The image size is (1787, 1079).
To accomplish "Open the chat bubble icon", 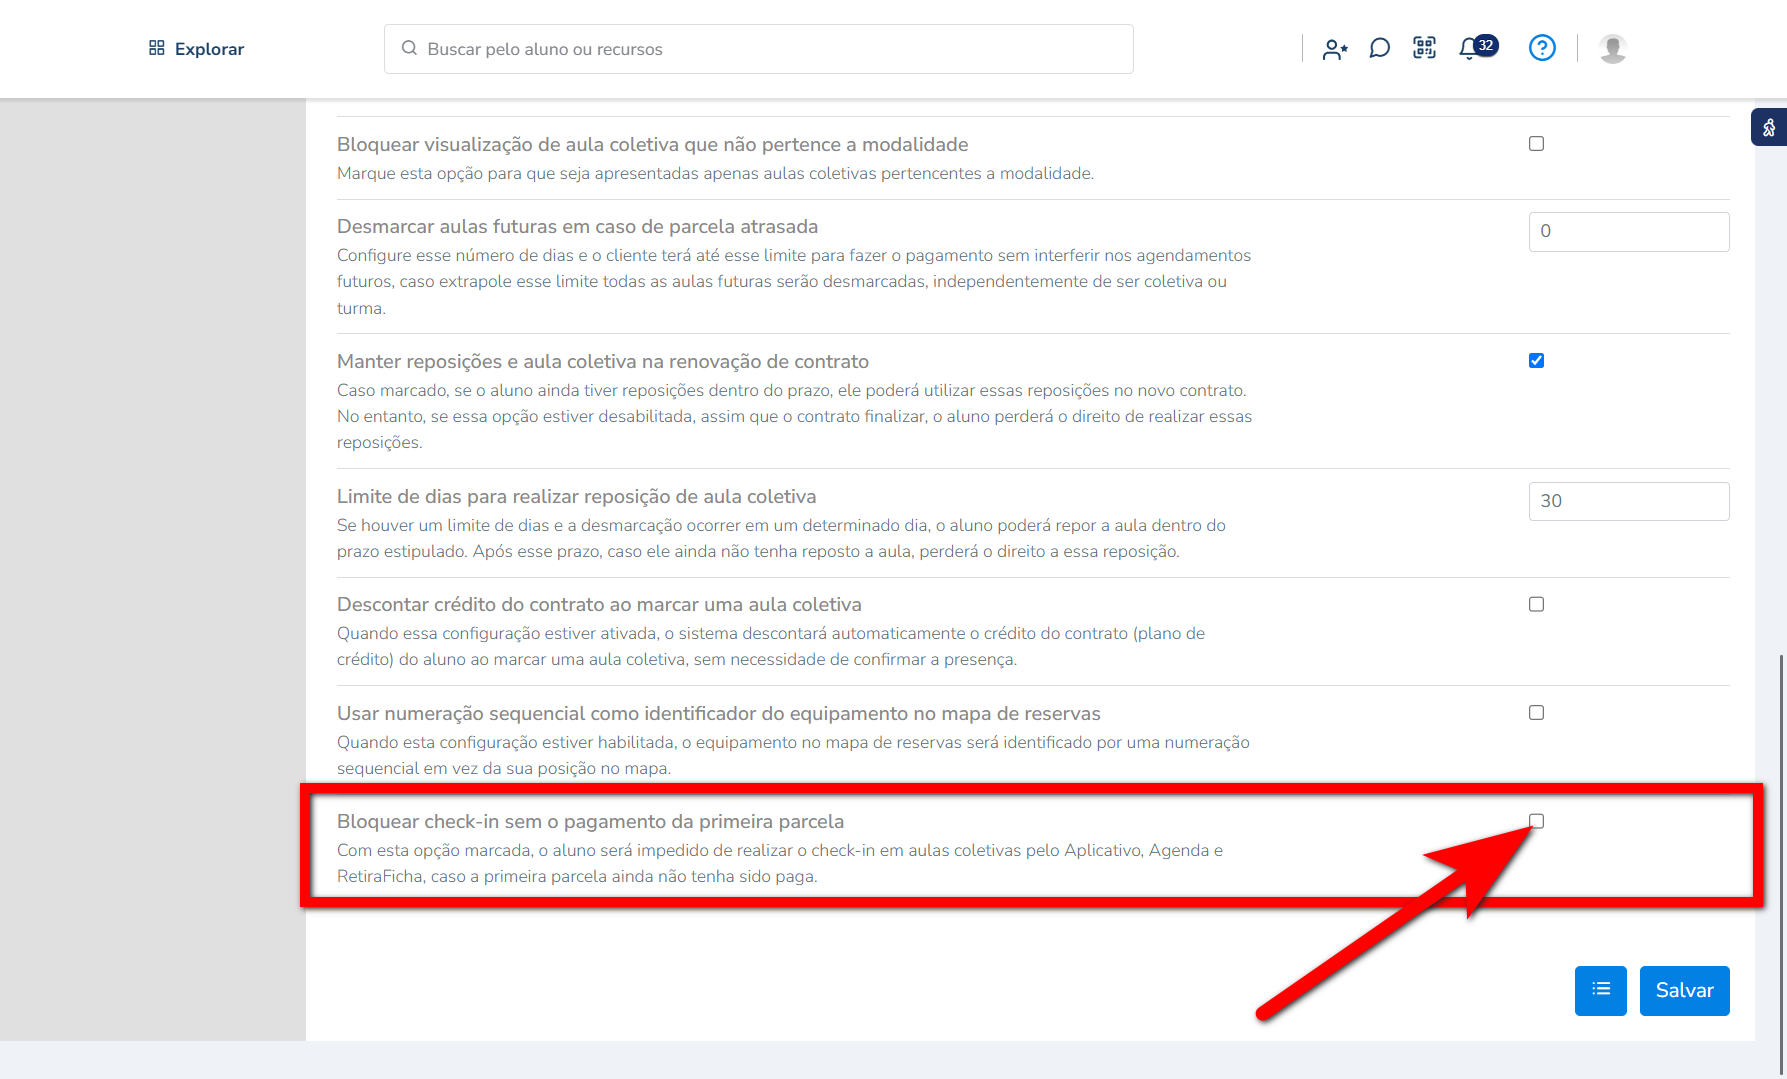I will [x=1379, y=48].
